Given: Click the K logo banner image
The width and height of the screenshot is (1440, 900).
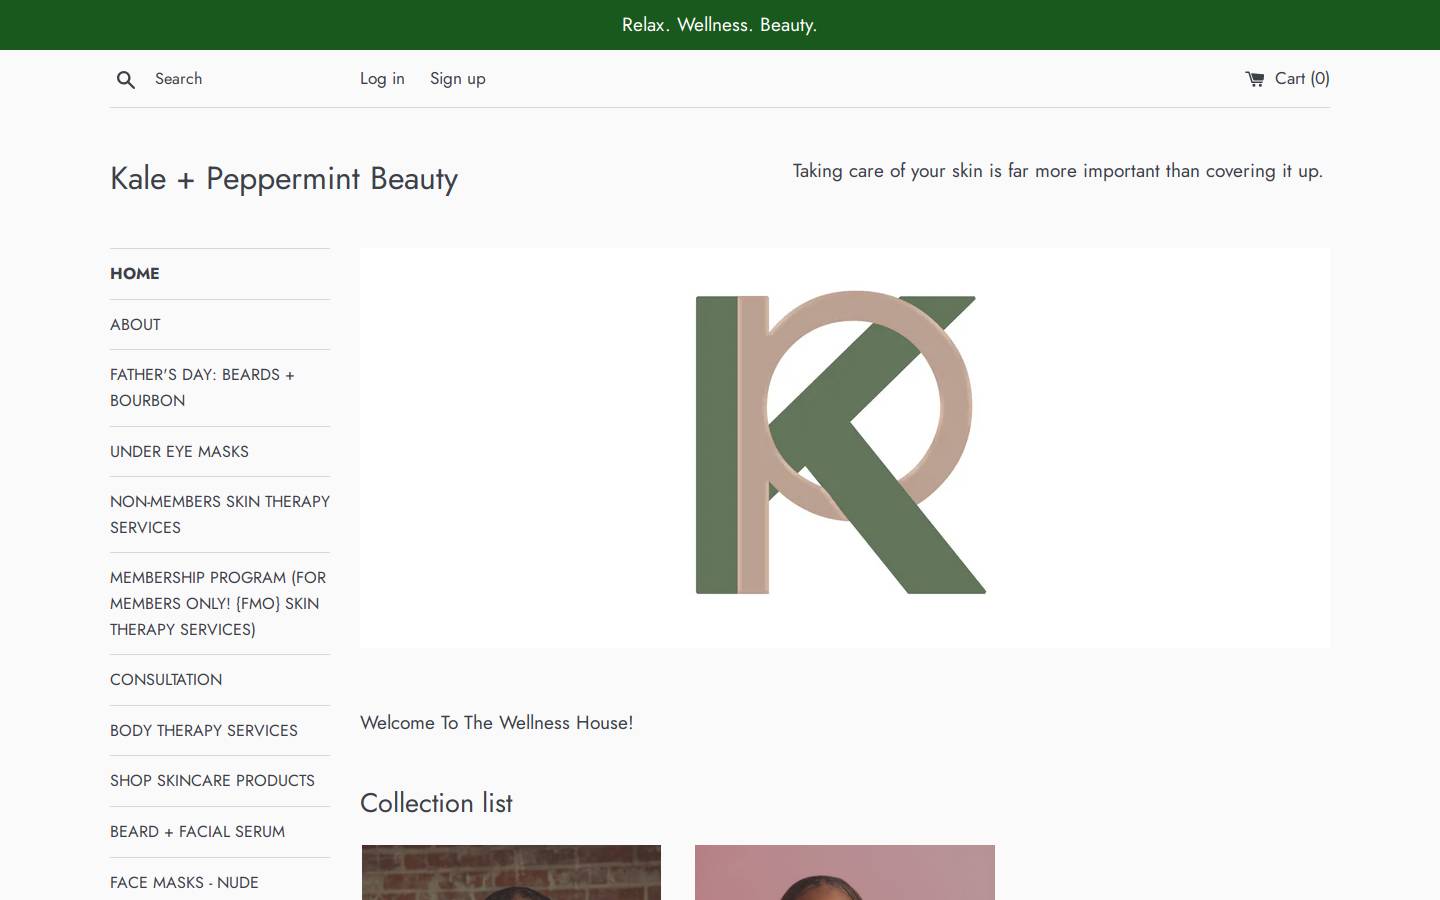Looking at the screenshot, I should [845, 448].
